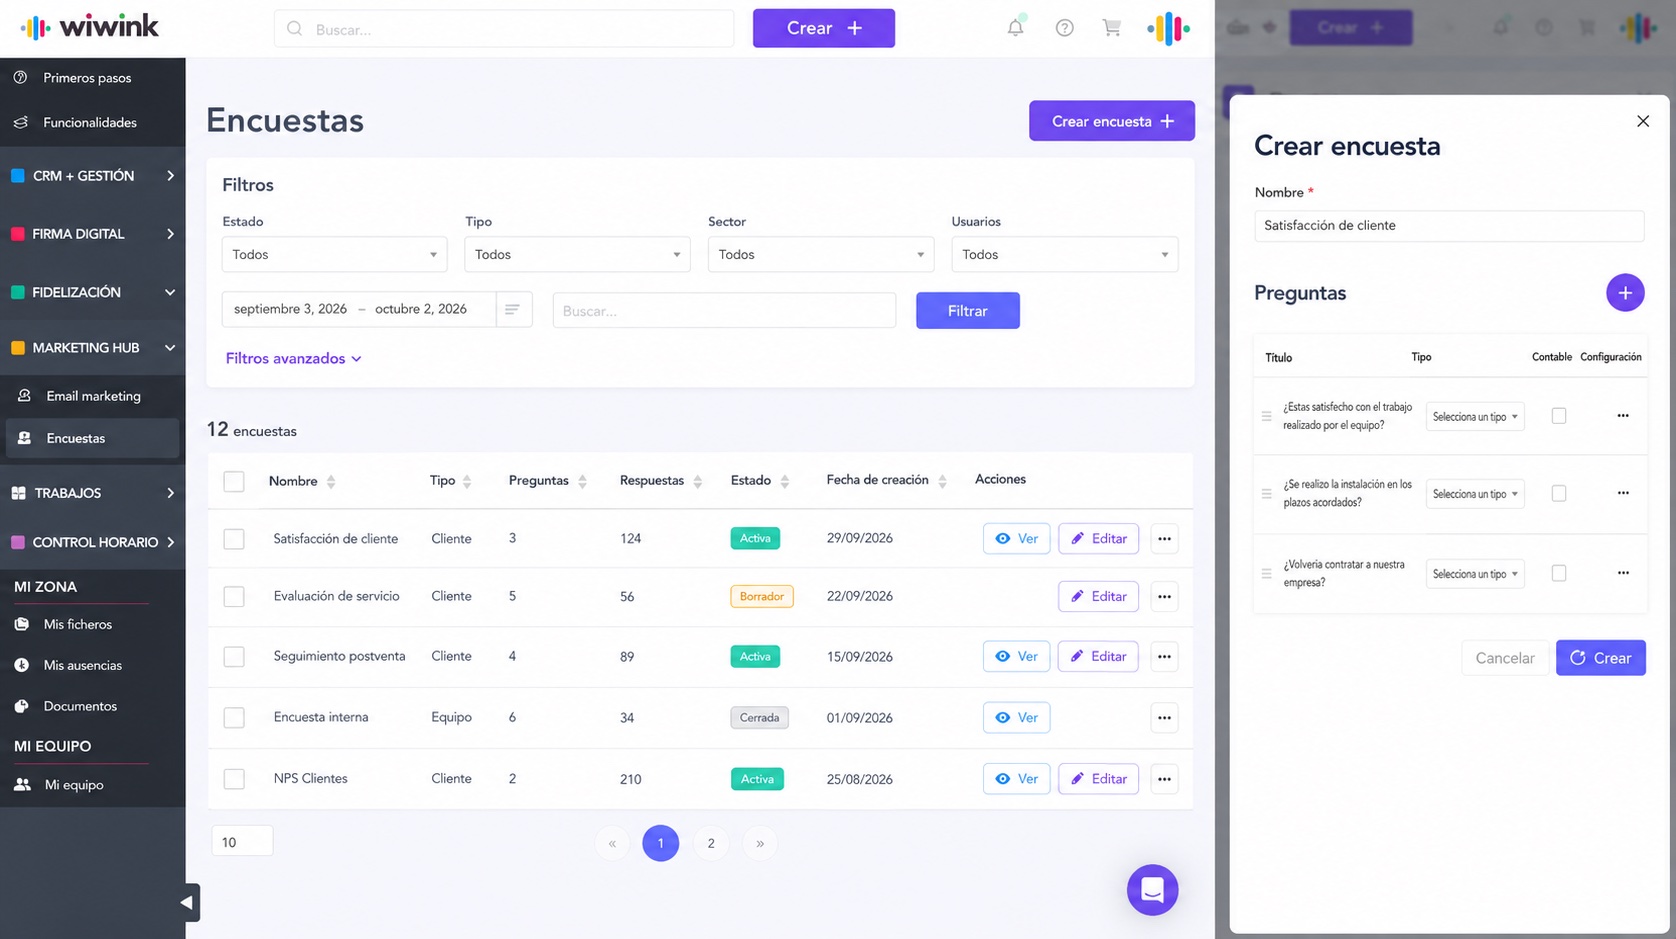Click the Crear encuesta button

[1111, 121]
